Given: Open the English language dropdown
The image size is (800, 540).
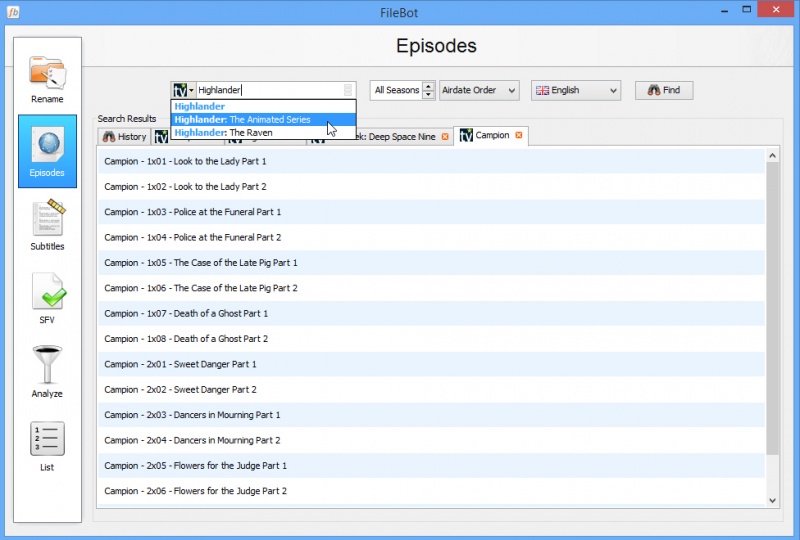Looking at the screenshot, I should tap(576, 90).
